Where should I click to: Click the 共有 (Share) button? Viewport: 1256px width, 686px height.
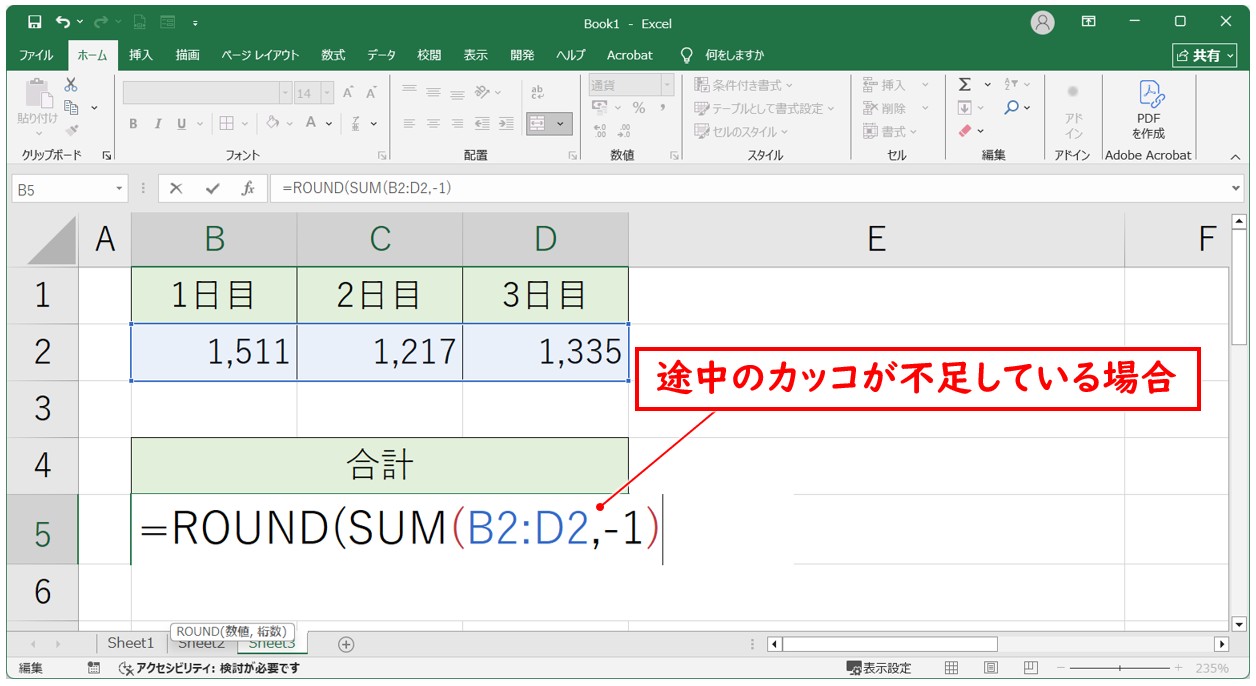[x=1204, y=55]
